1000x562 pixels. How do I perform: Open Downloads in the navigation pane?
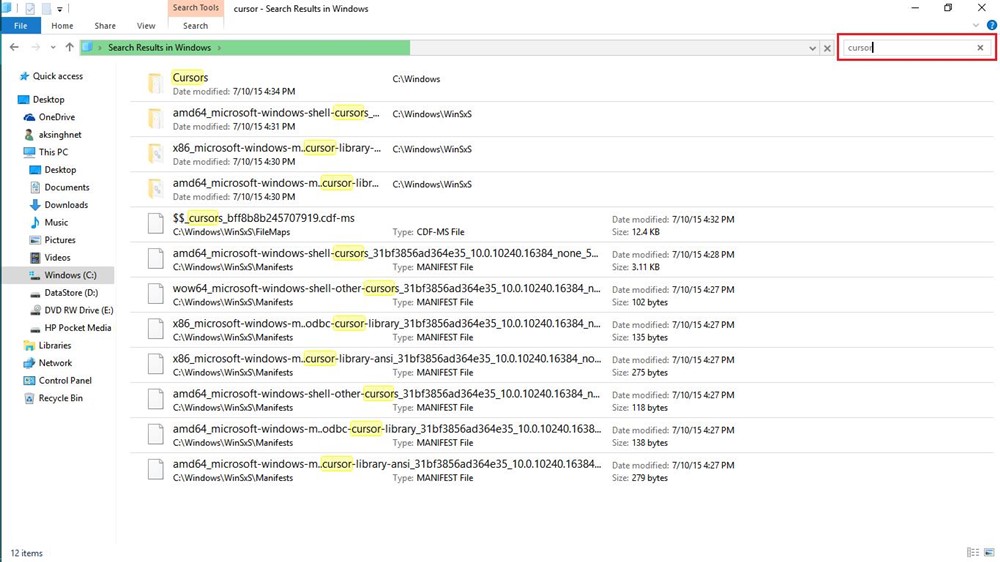(x=66, y=205)
